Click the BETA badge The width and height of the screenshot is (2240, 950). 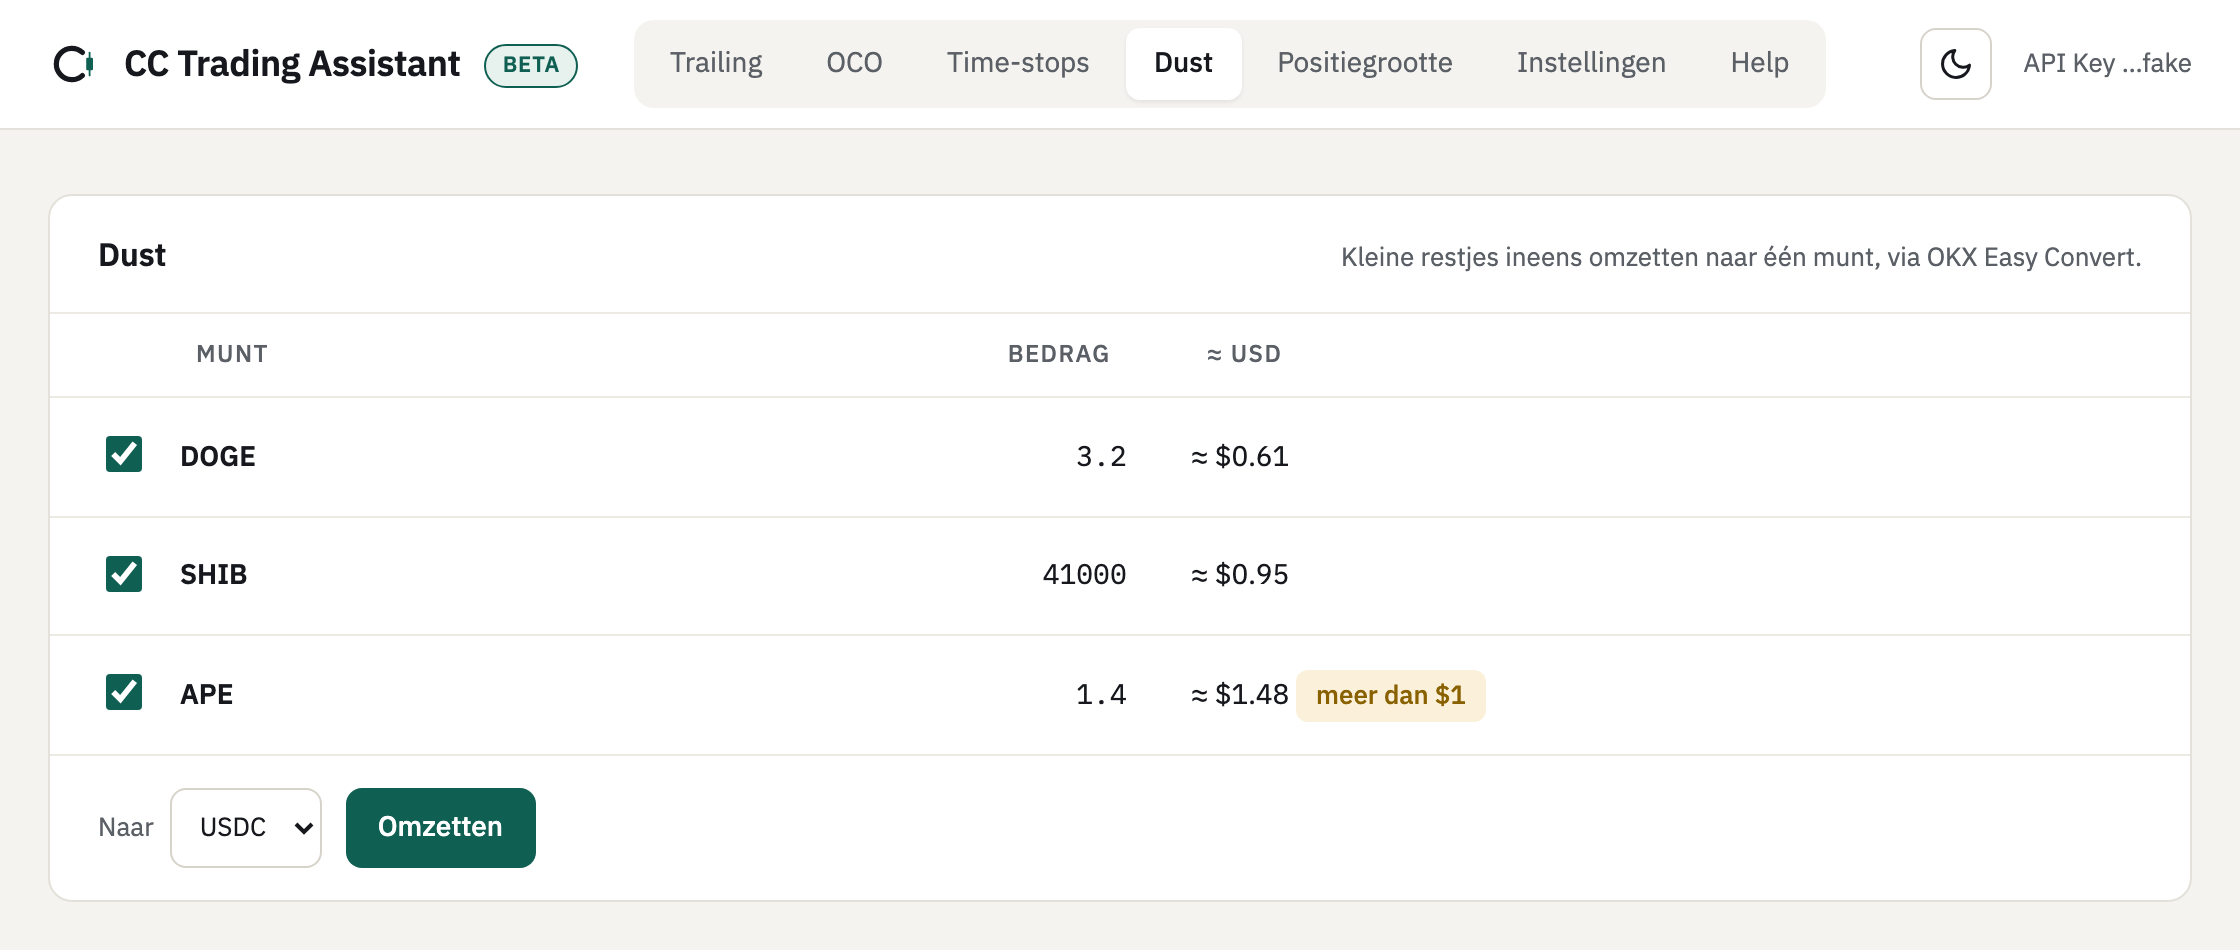click(x=531, y=65)
